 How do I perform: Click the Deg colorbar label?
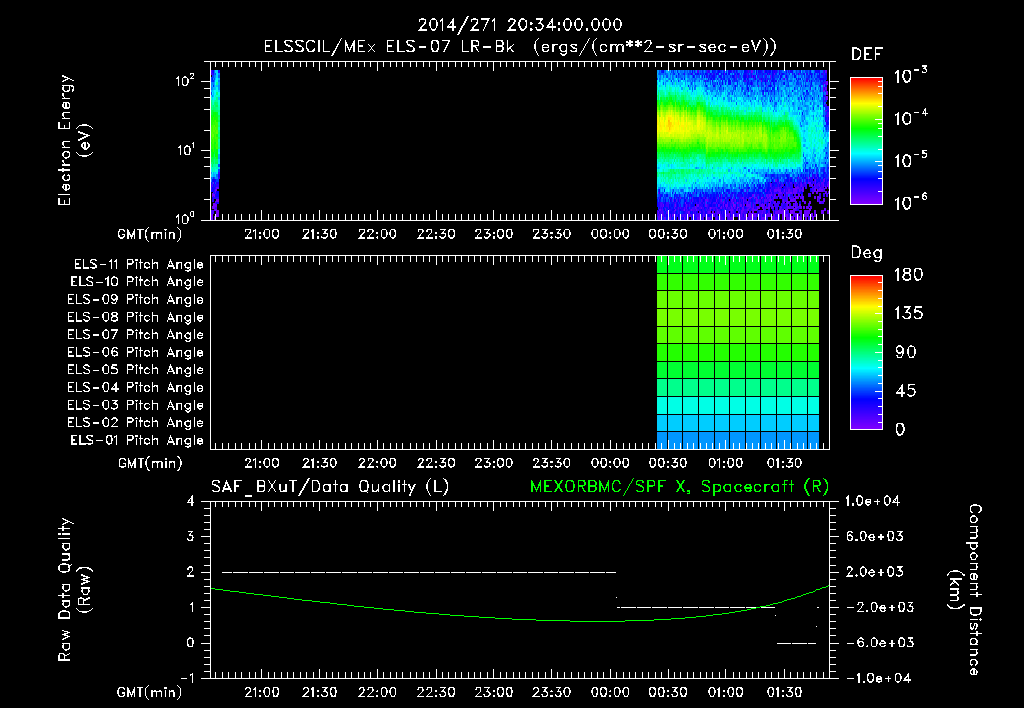[x=866, y=253]
